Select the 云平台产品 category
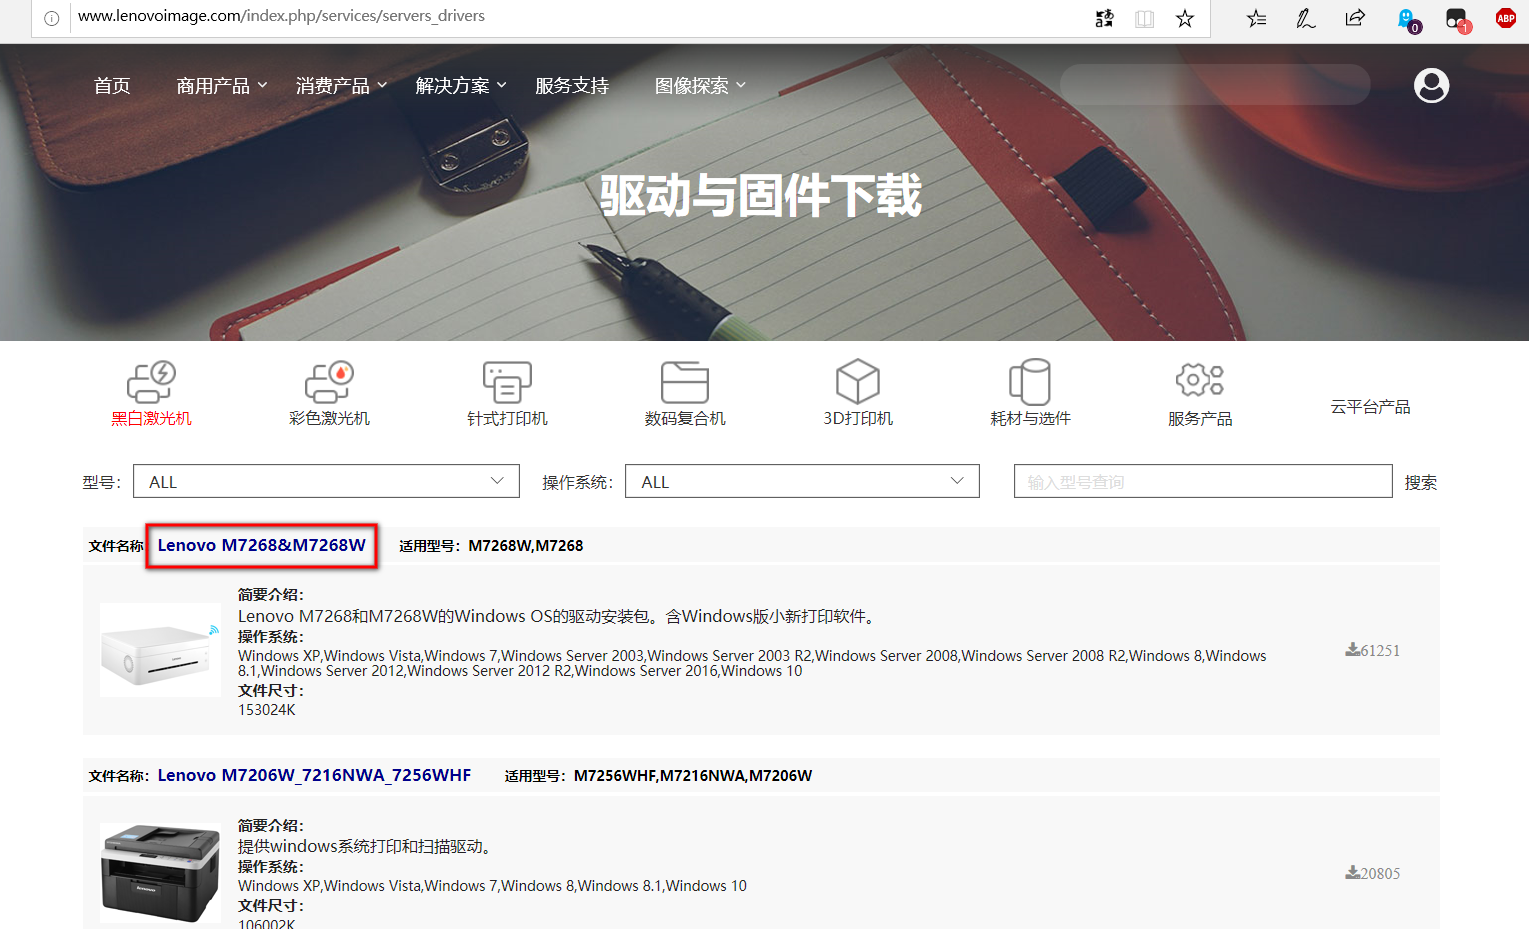 click(x=1370, y=407)
